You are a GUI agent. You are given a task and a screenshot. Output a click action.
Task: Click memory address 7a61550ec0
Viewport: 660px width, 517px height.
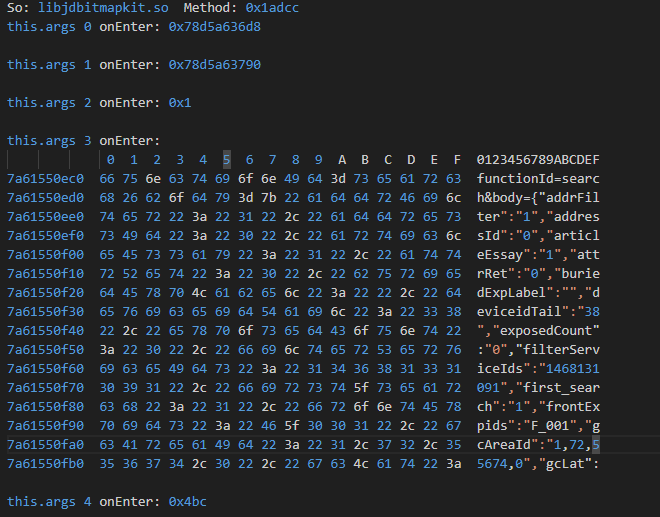(x=46, y=178)
